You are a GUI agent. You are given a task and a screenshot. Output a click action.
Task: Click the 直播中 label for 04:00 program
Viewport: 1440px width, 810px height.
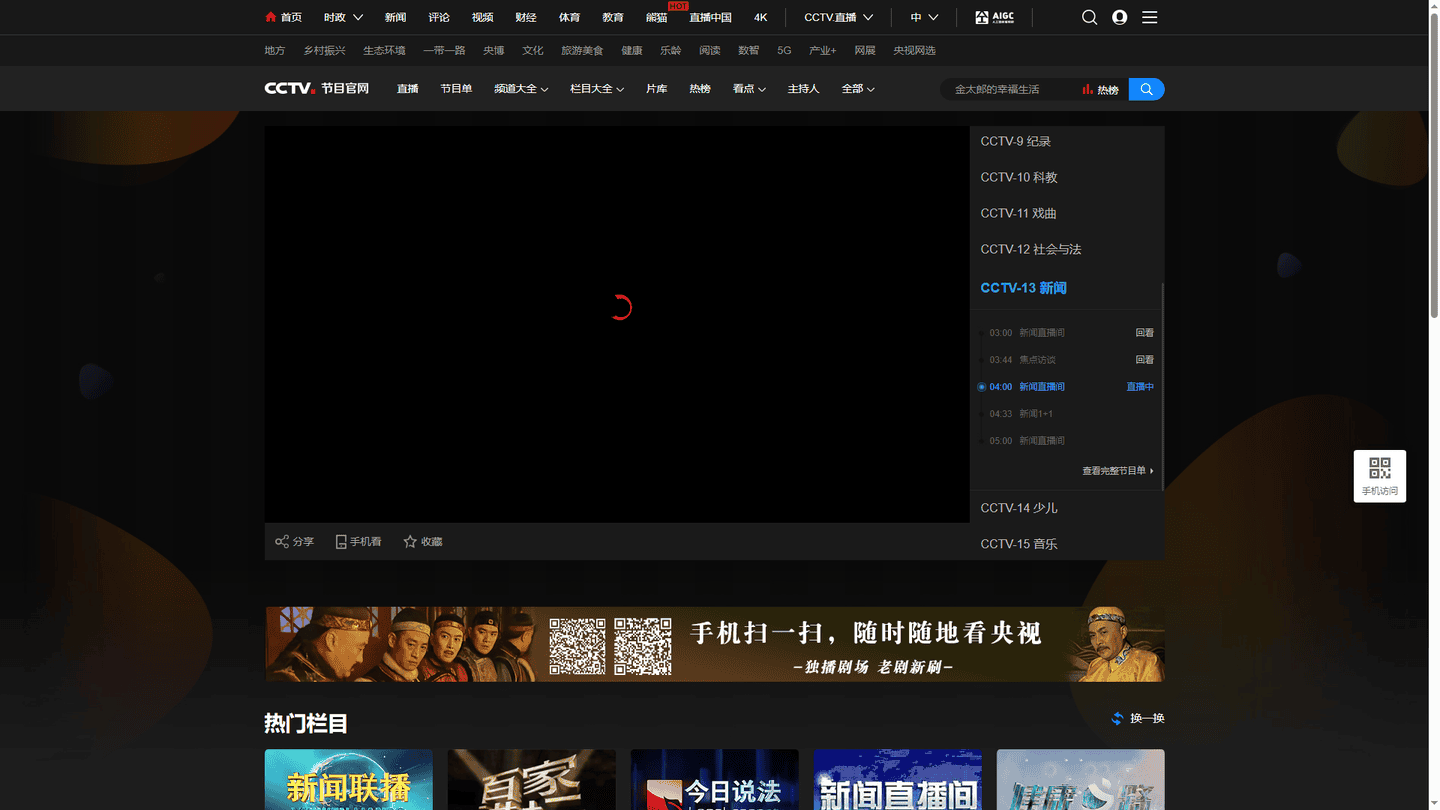tap(1140, 387)
